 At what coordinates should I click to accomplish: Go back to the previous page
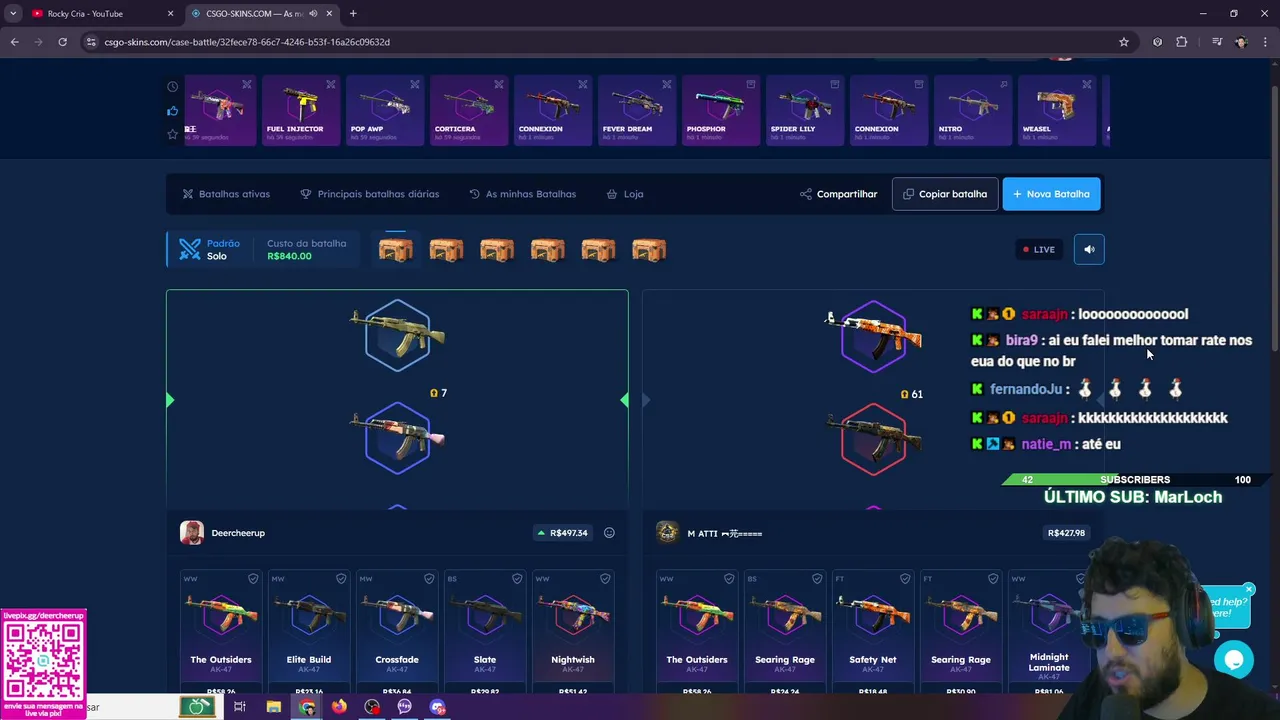click(x=14, y=42)
